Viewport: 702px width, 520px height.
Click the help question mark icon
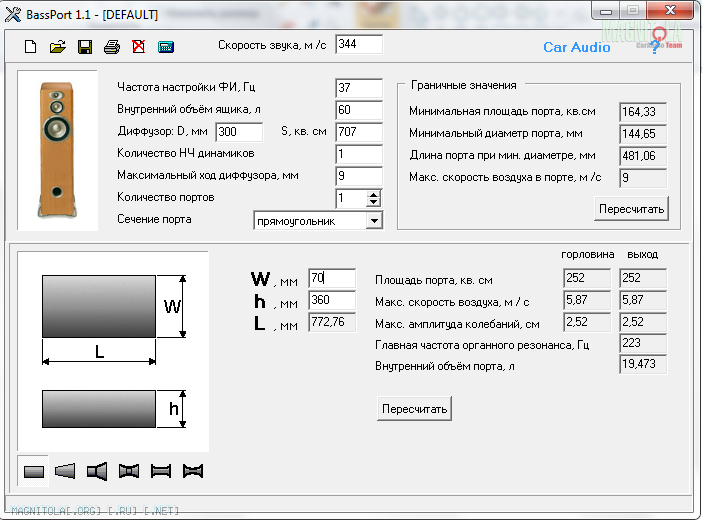(x=655, y=47)
